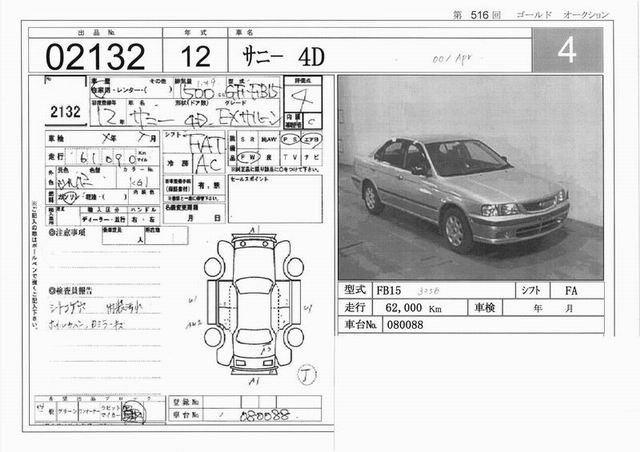The image size is (640, 452).
Task: Click the 出品No. header label
Action: coord(96,33)
